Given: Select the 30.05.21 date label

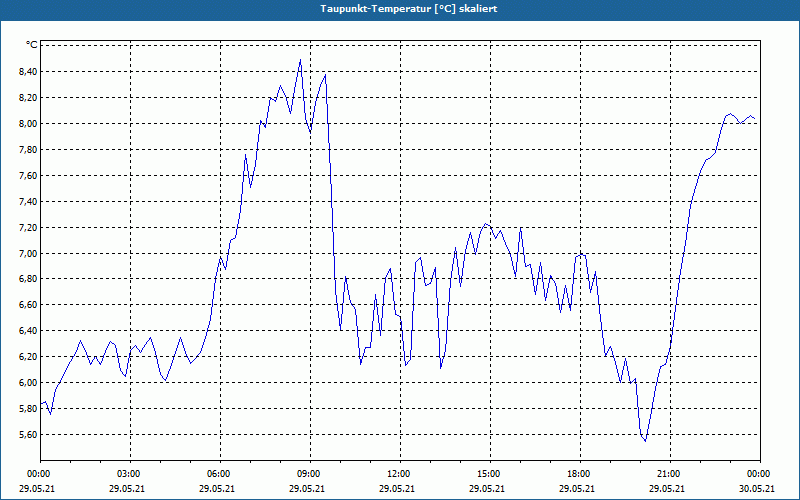Looking at the screenshot, I should click(x=757, y=488).
